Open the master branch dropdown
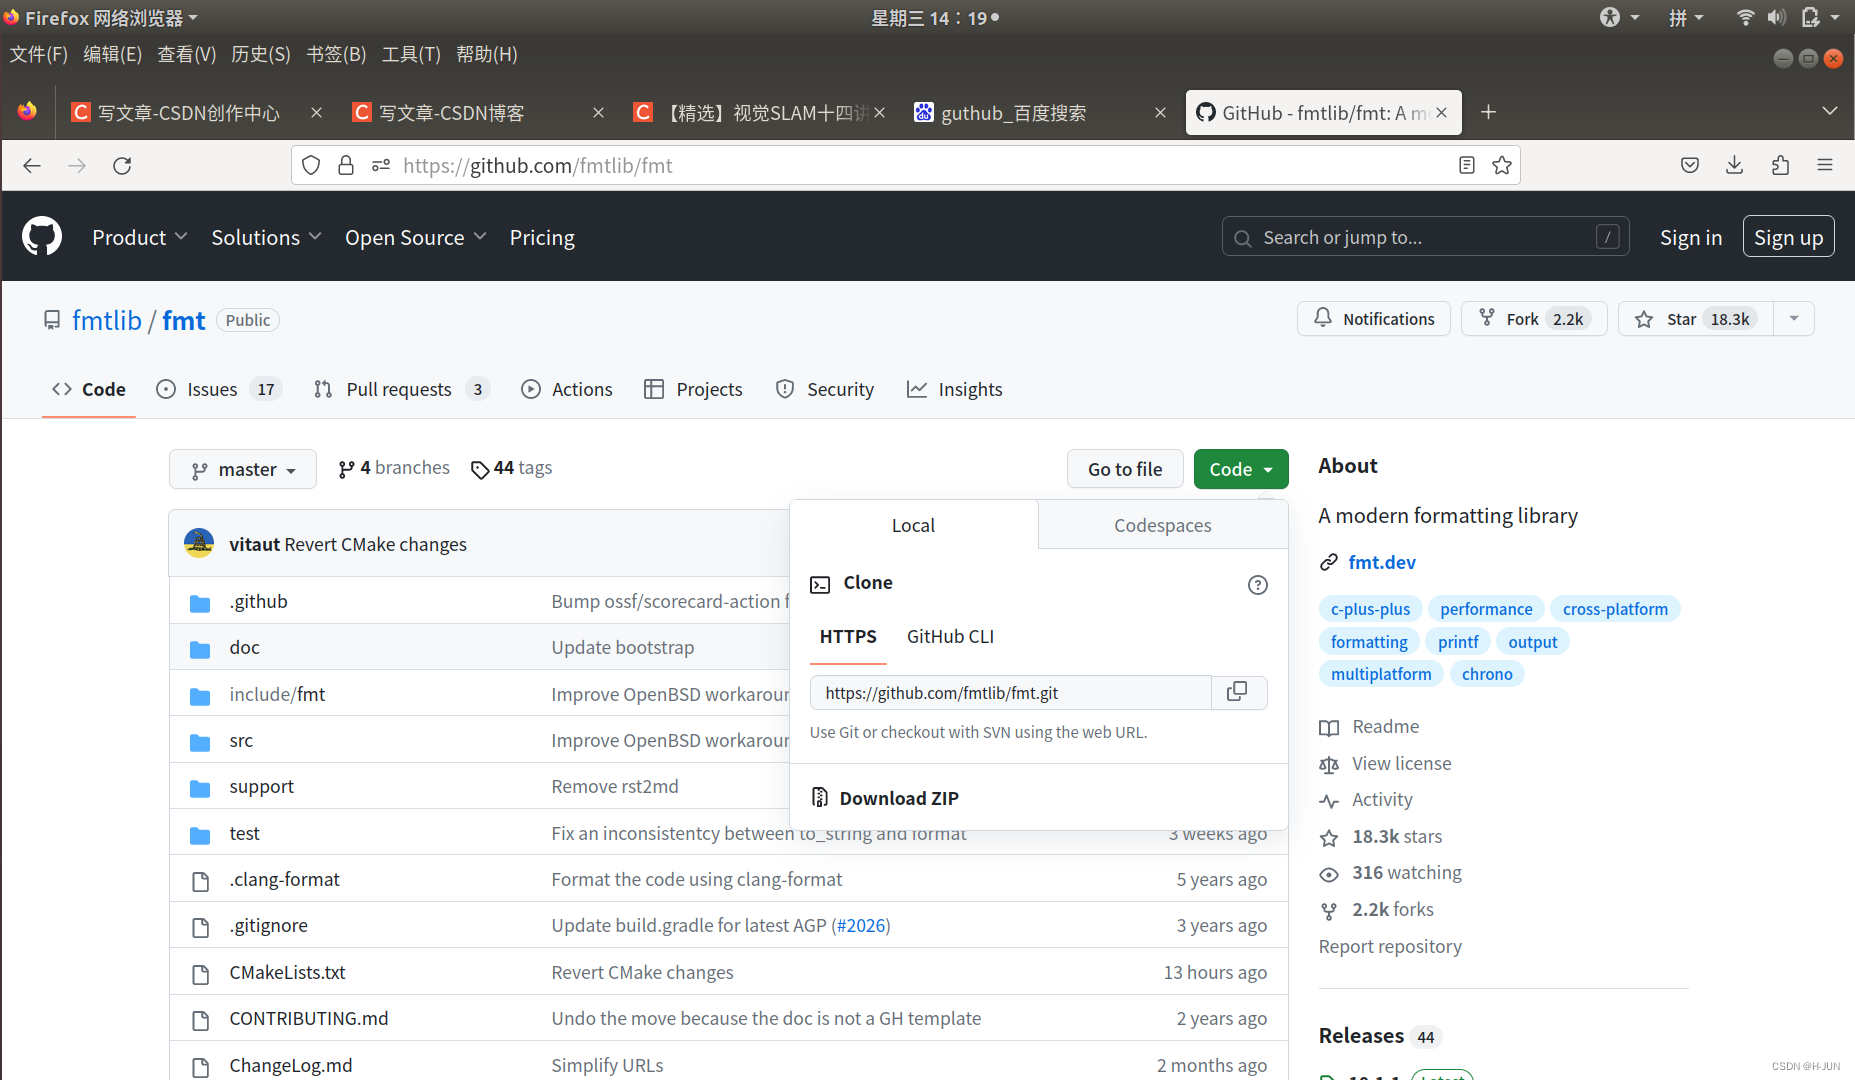This screenshot has height=1080, width=1855. [242, 468]
